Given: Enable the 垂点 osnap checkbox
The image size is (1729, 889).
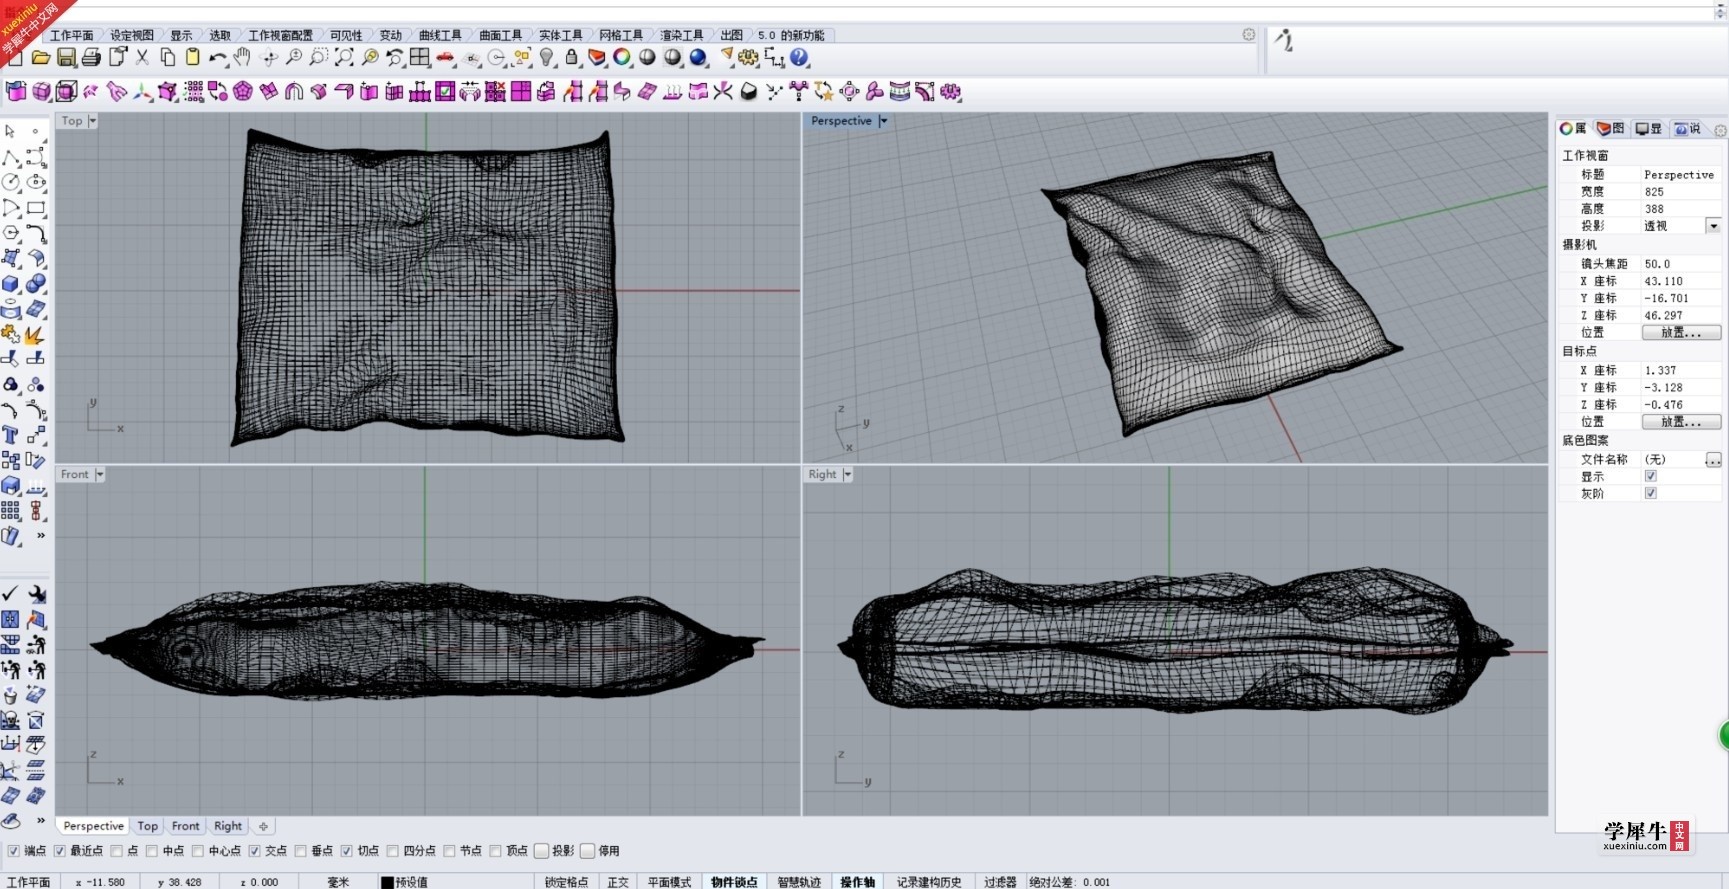Looking at the screenshot, I should pos(301,851).
